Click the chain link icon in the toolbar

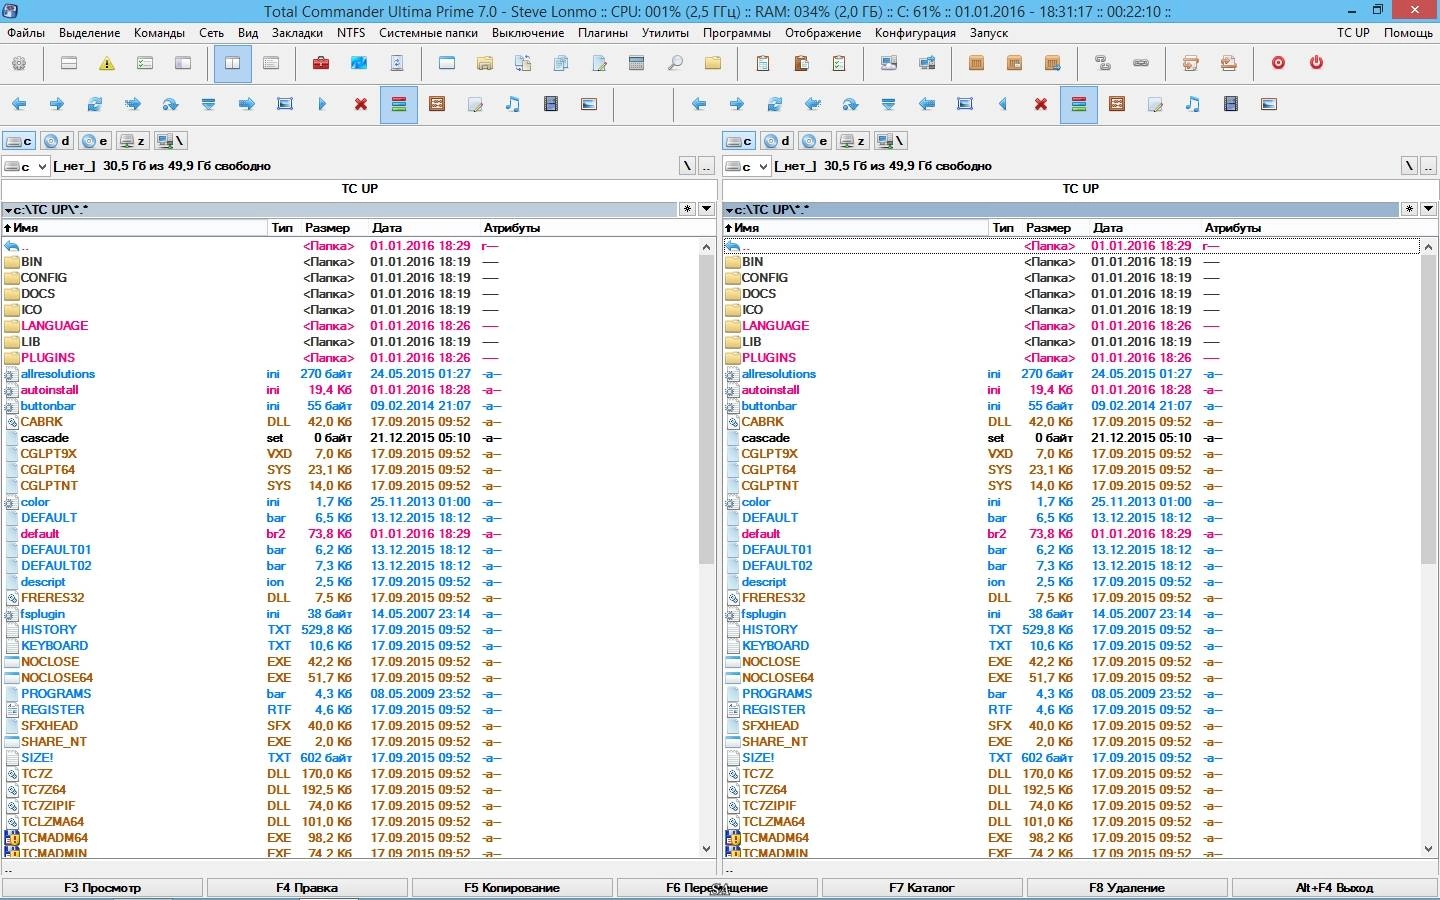coord(1141,63)
